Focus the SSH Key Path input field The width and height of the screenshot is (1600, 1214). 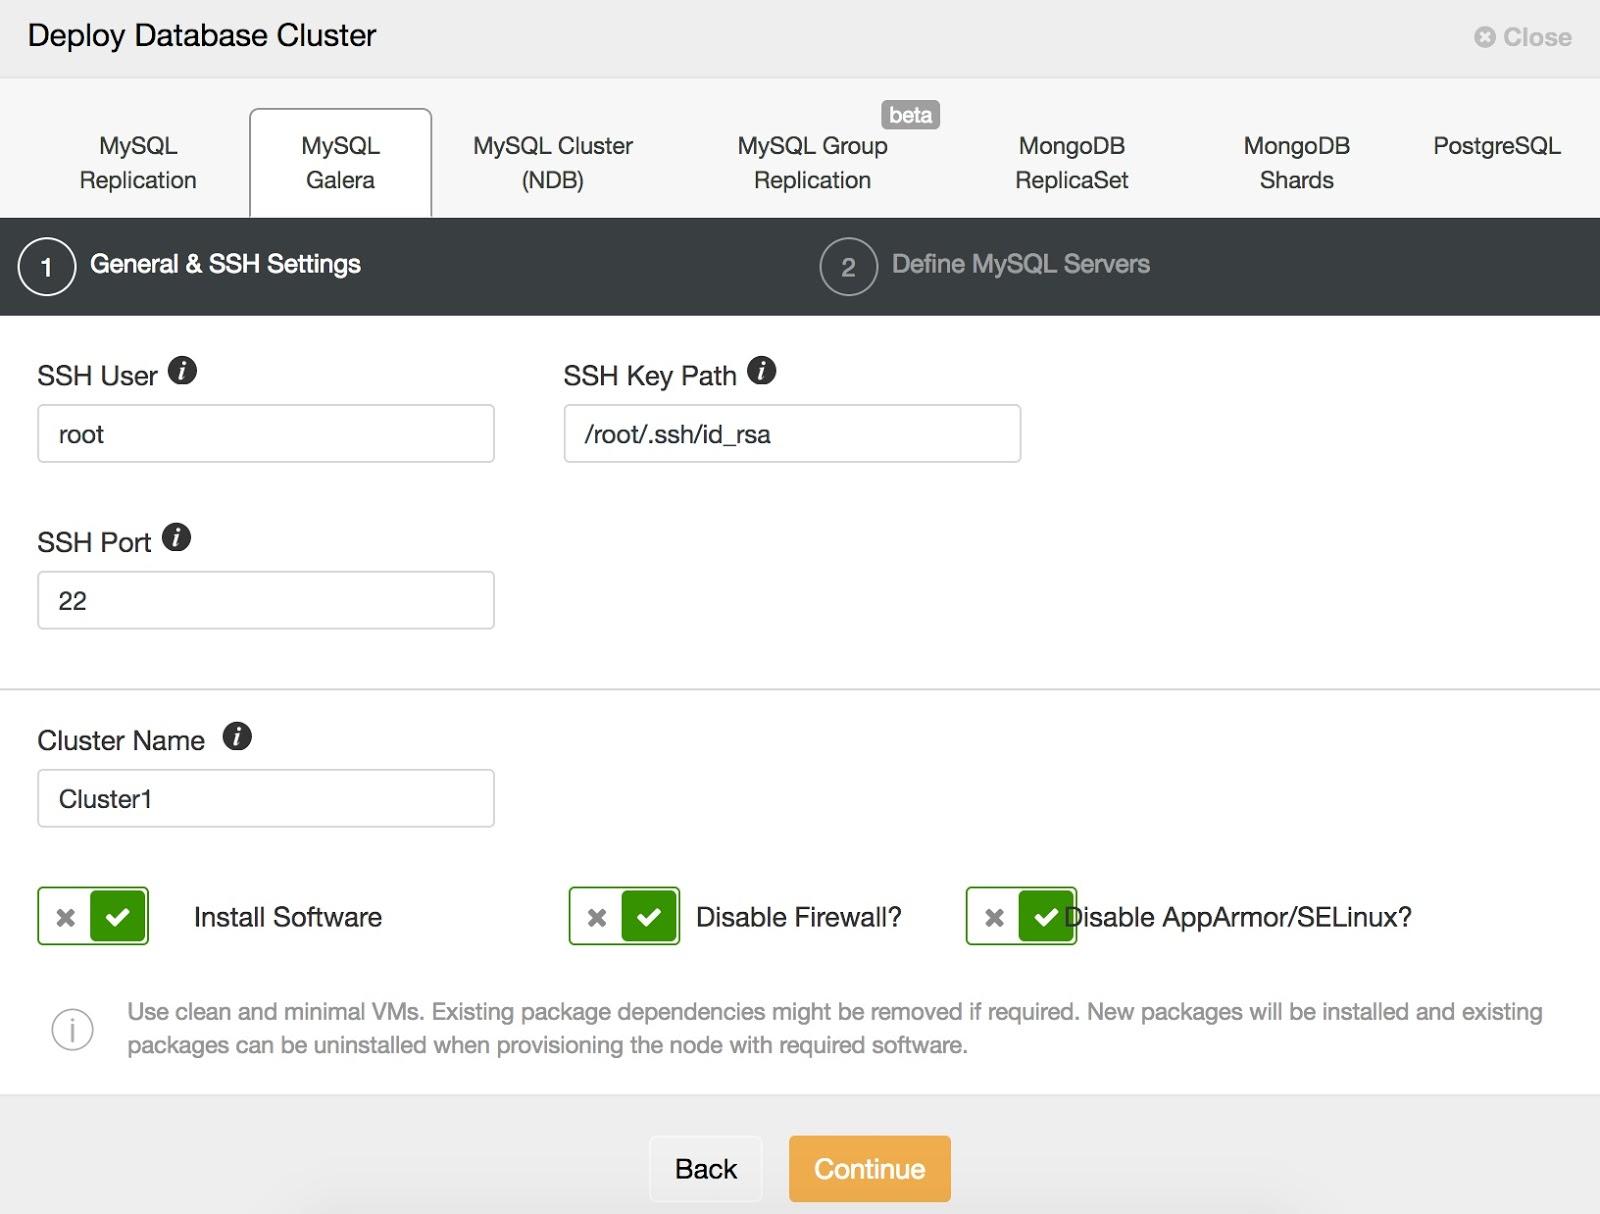792,434
